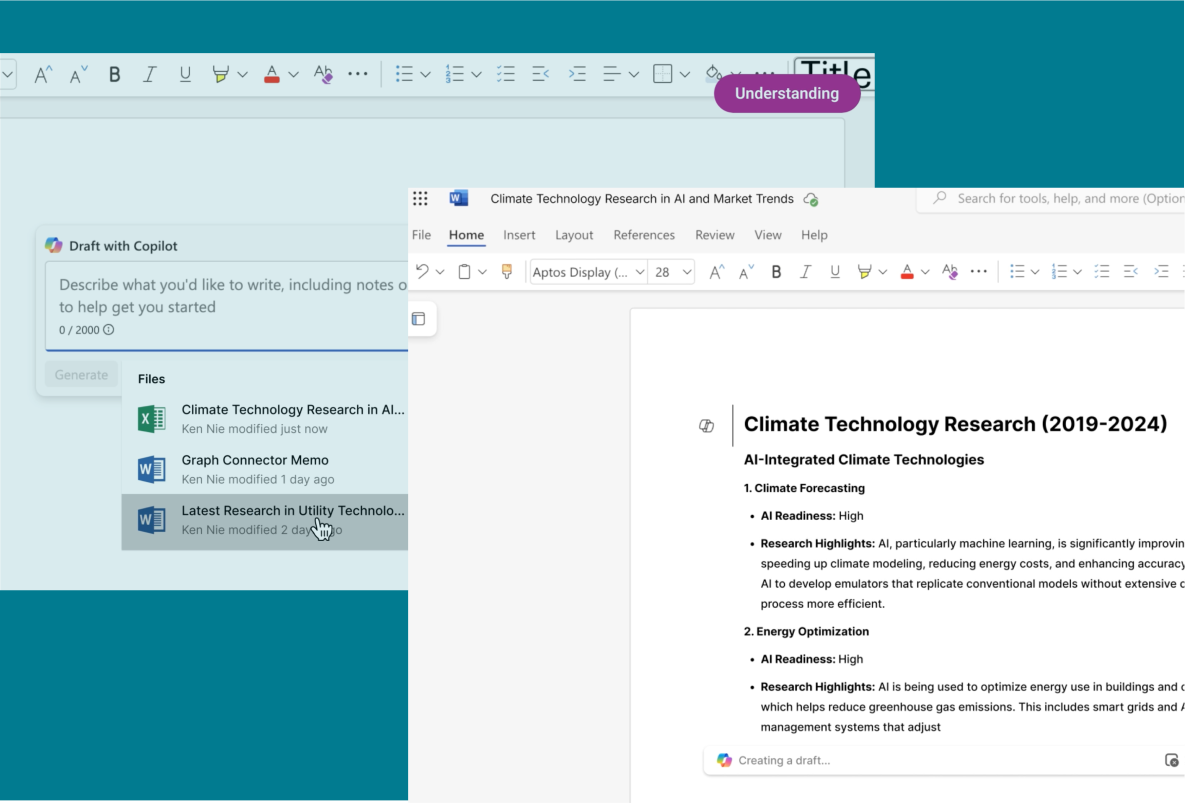
Task: Open the References tab
Action: (644, 235)
